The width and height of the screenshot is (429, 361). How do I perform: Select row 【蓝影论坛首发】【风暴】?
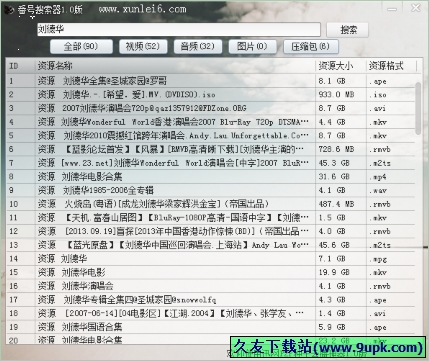tap(211, 149)
